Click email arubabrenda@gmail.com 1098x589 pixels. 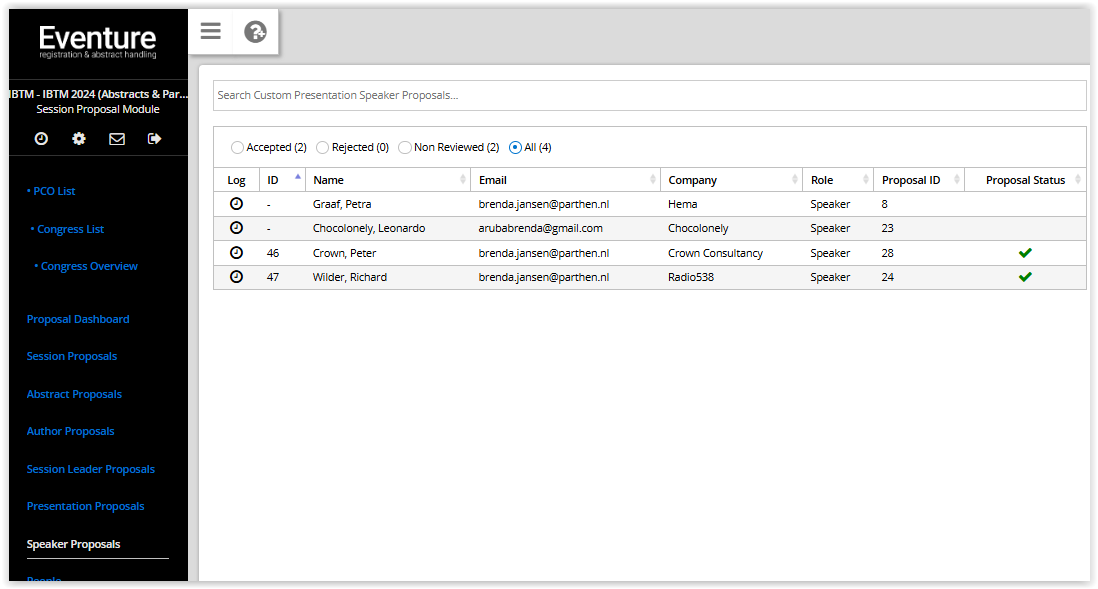click(x=540, y=228)
